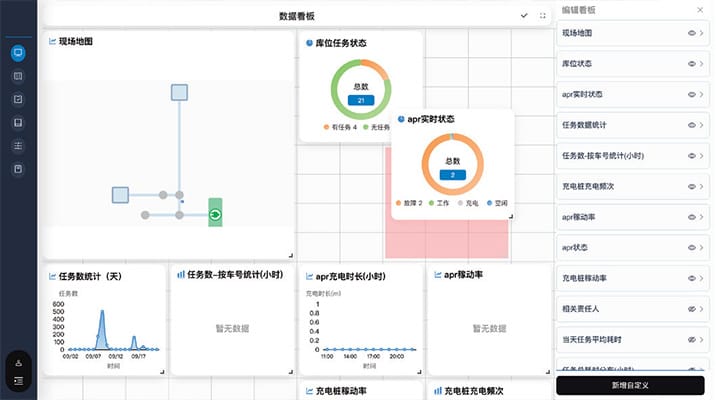Select apr状态 item in the edit panel

click(600, 247)
